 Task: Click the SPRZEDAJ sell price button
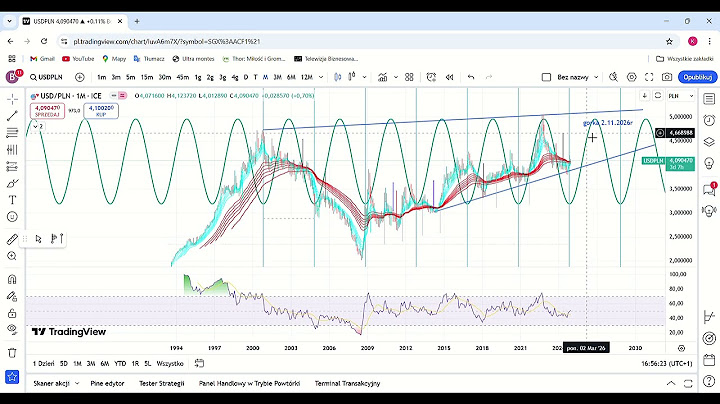point(47,111)
